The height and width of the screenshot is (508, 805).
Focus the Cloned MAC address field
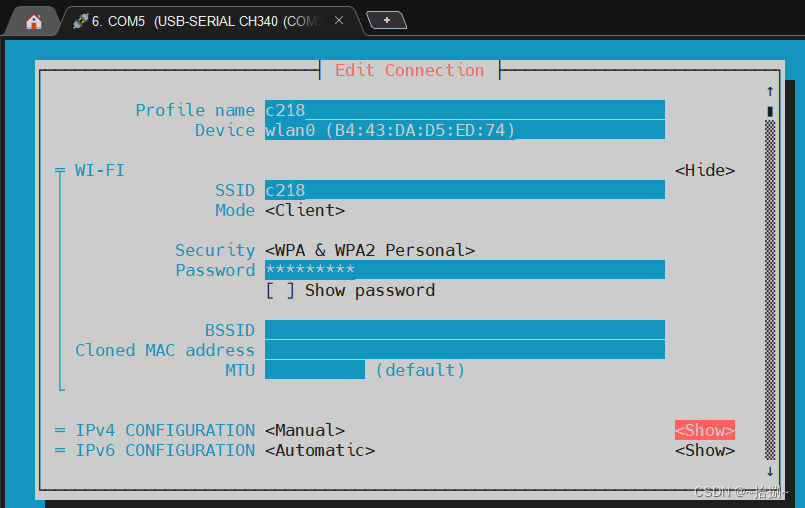(465, 350)
